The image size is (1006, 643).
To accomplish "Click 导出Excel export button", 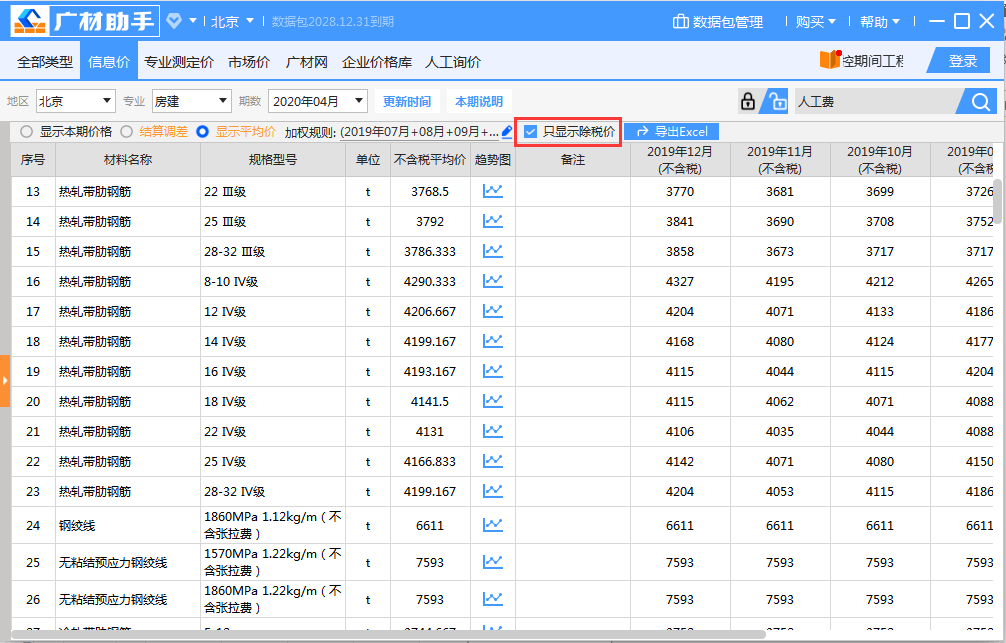I will point(672,132).
